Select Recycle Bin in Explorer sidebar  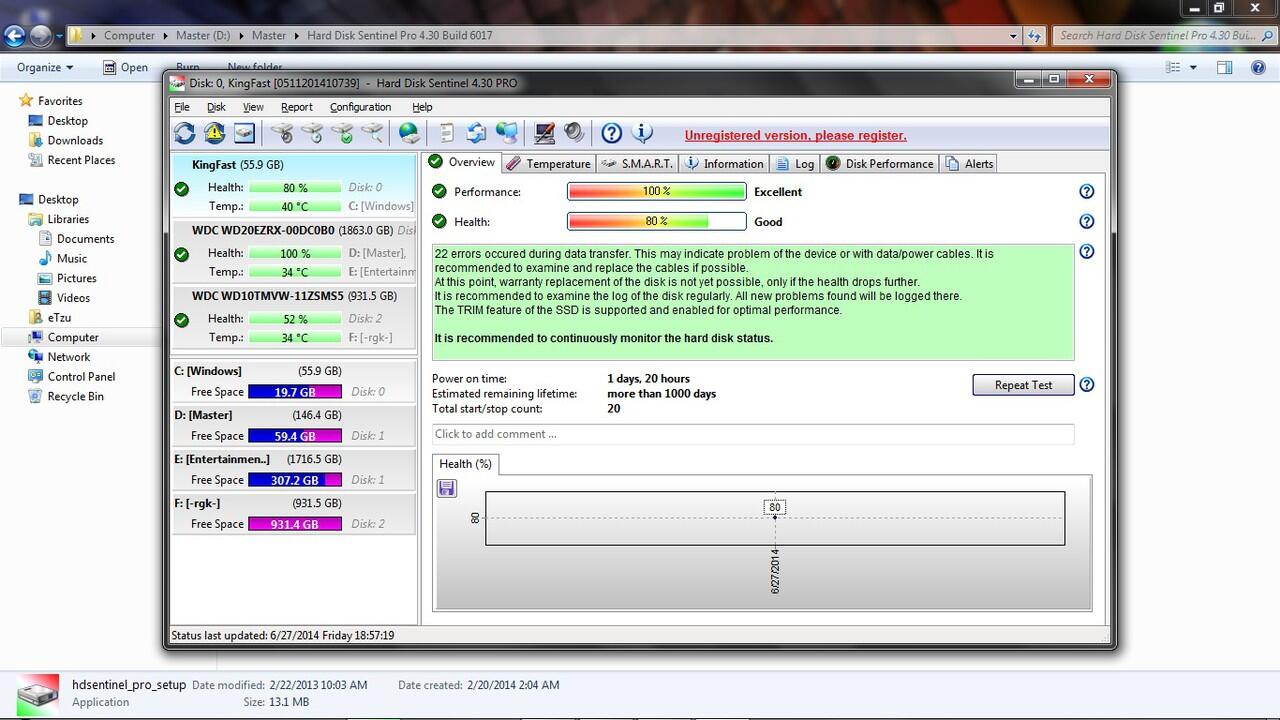(75, 396)
